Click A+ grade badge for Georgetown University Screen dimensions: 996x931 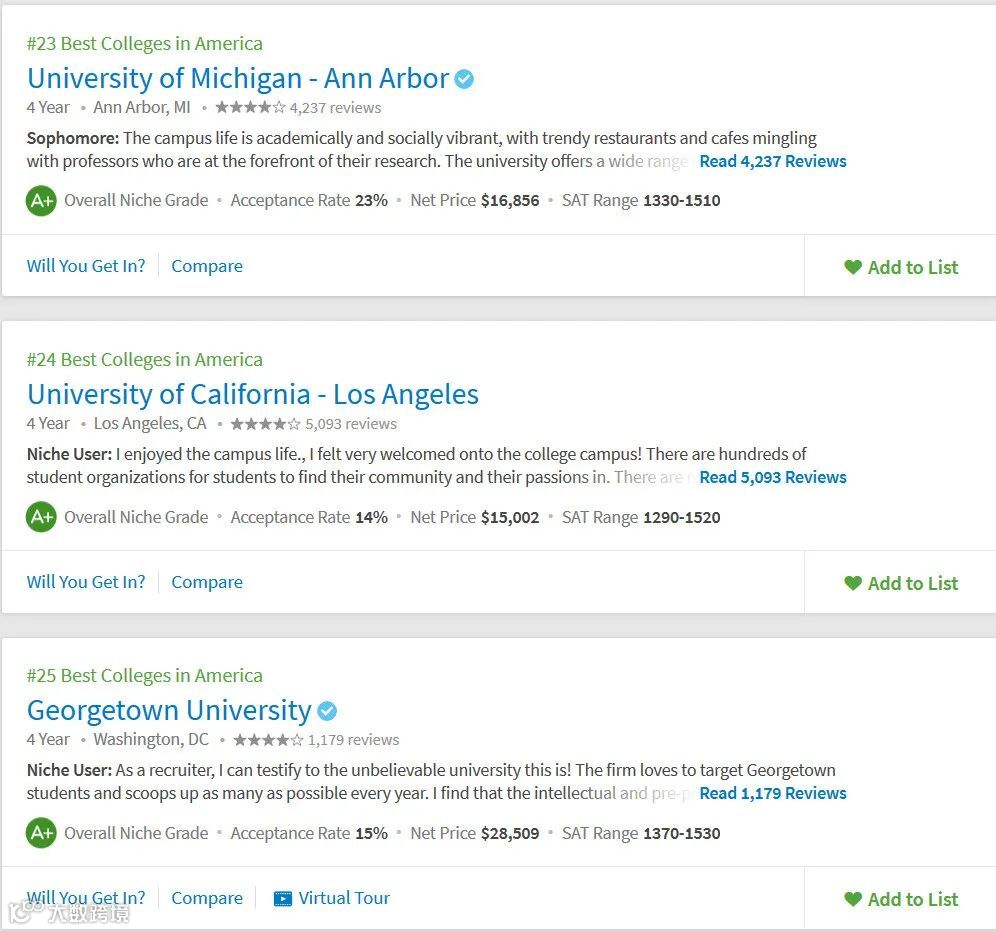coord(41,833)
